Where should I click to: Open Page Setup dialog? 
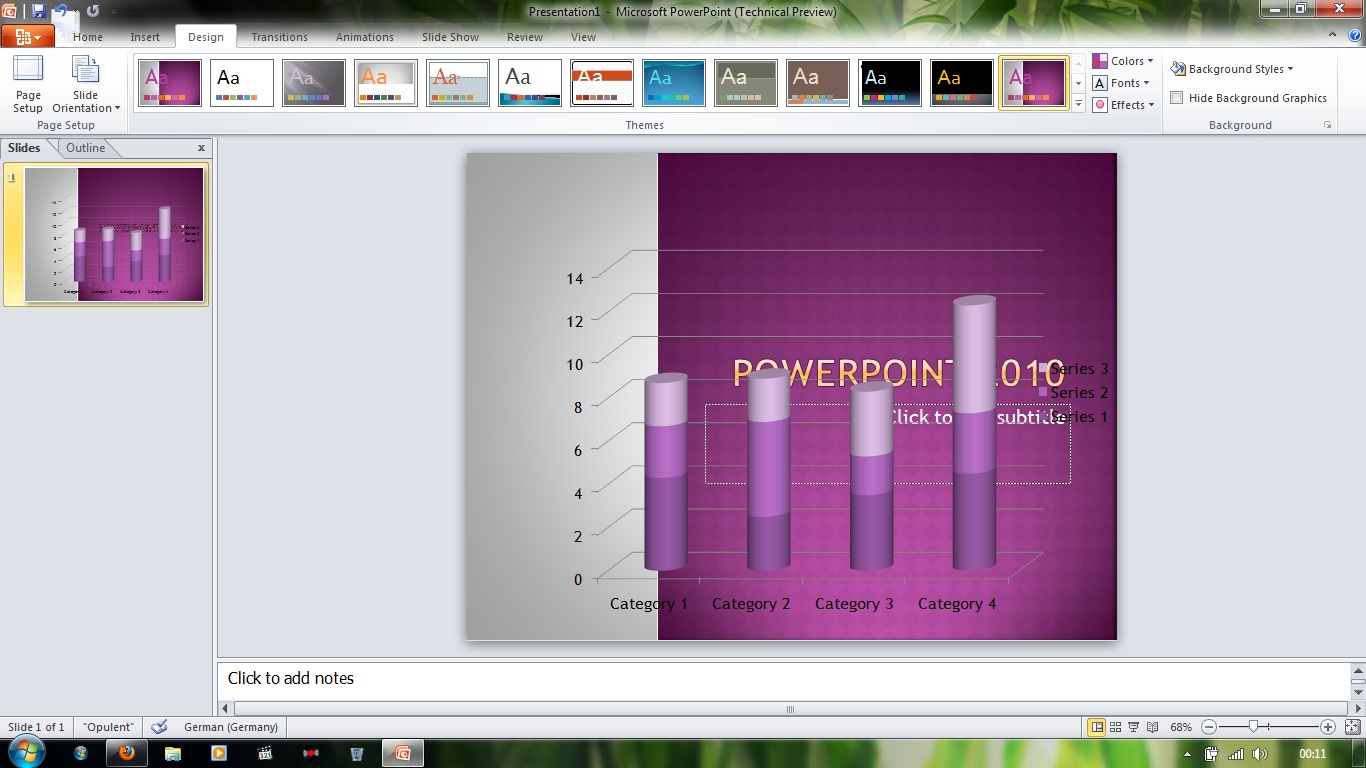tap(28, 85)
